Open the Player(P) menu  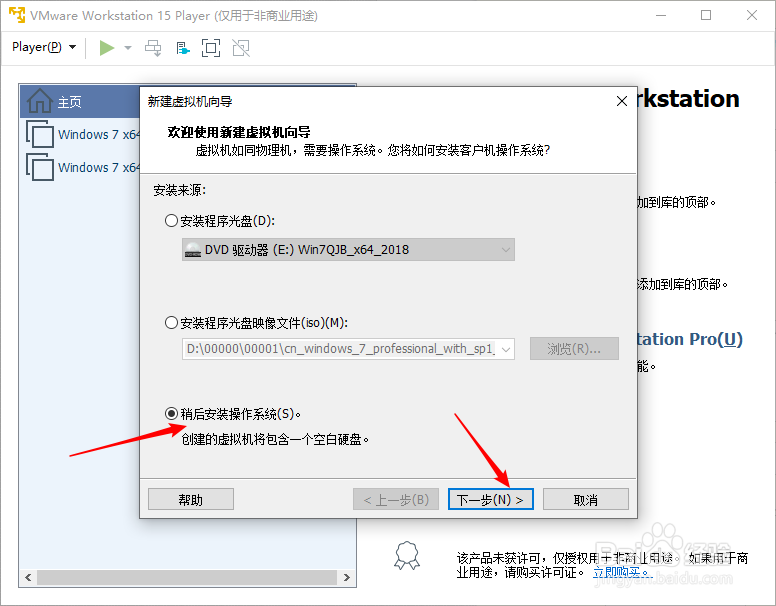click(x=44, y=47)
